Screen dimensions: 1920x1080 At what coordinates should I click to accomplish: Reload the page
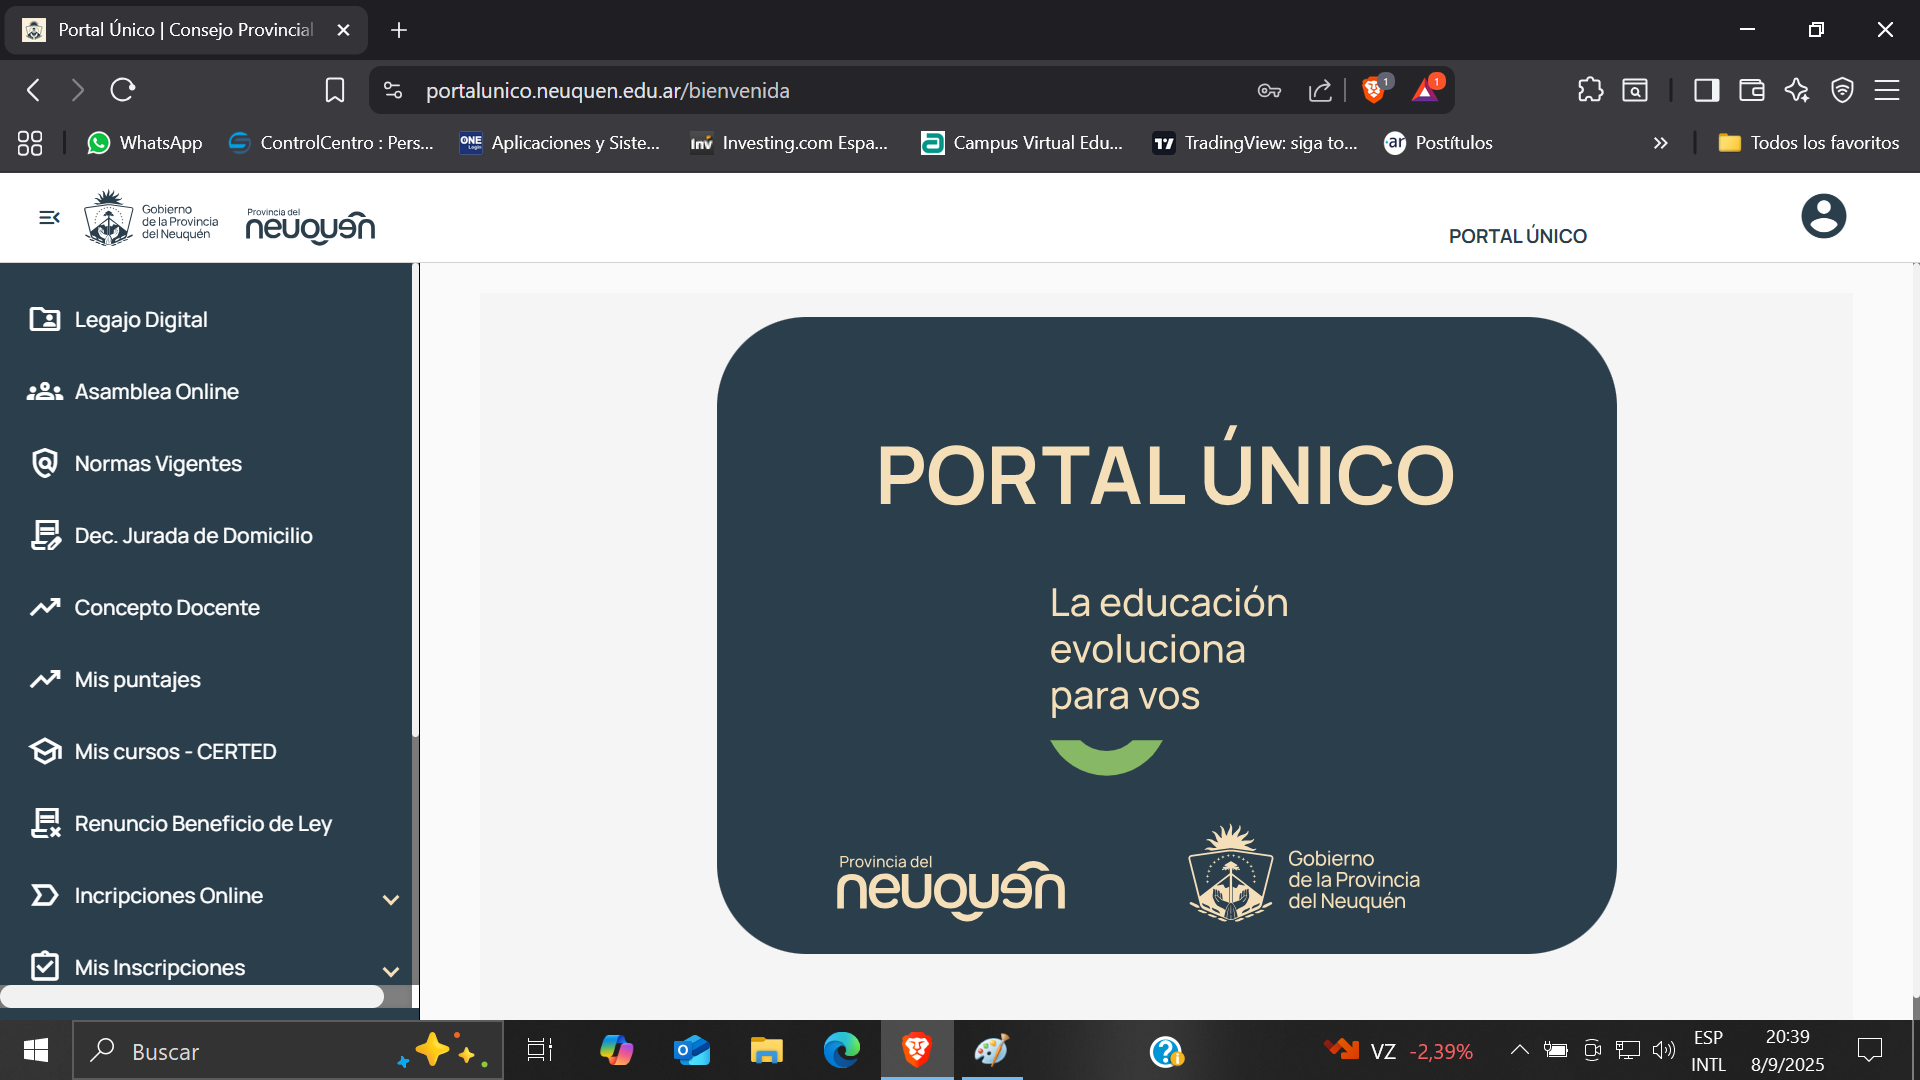tap(123, 90)
